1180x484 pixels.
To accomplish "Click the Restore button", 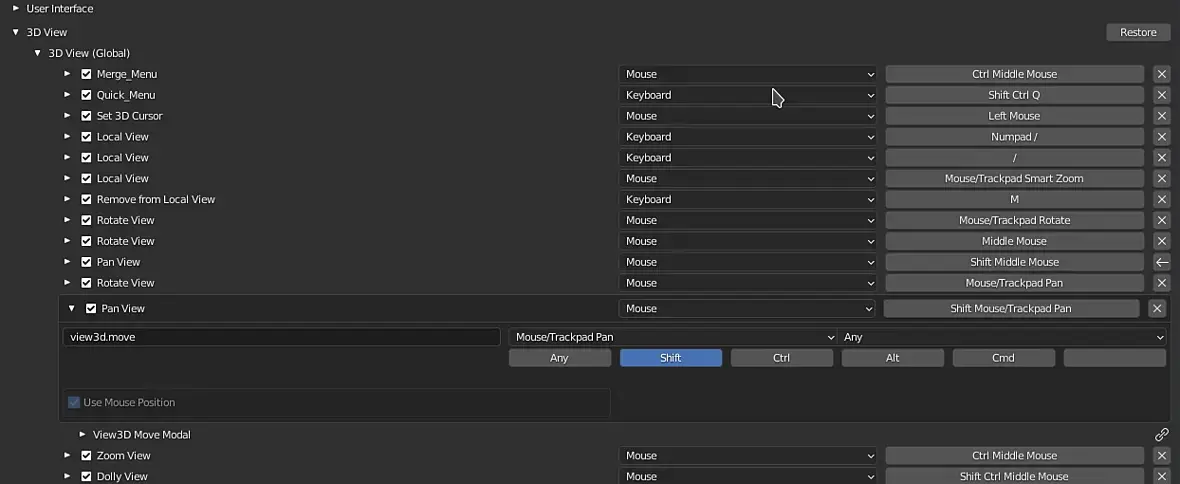I will tap(1138, 32).
